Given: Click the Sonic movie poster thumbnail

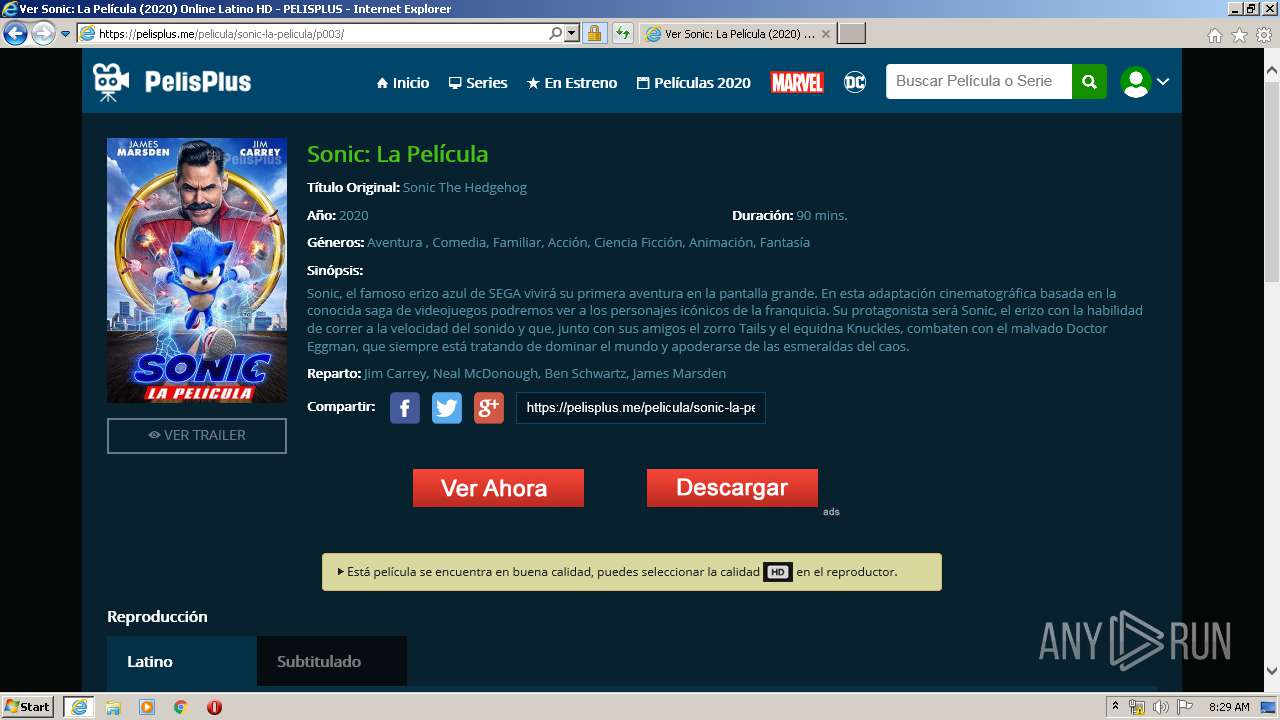Looking at the screenshot, I should click(x=197, y=270).
